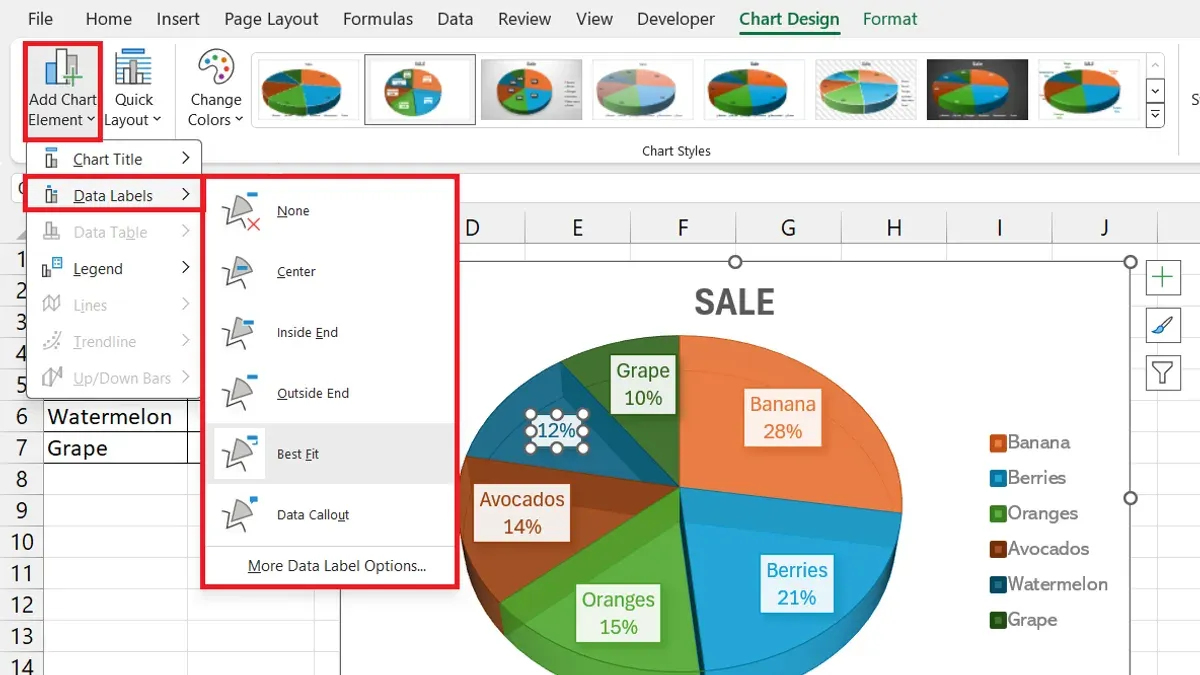Select the Oranges 15% data label
This screenshot has height=675, width=1200.
[618, 613]
